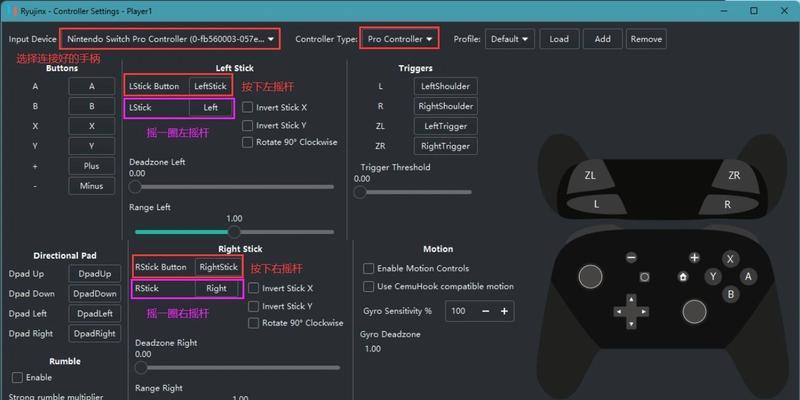
Task: Click the ZR trigger on controller image
Action: coord(734,177)
